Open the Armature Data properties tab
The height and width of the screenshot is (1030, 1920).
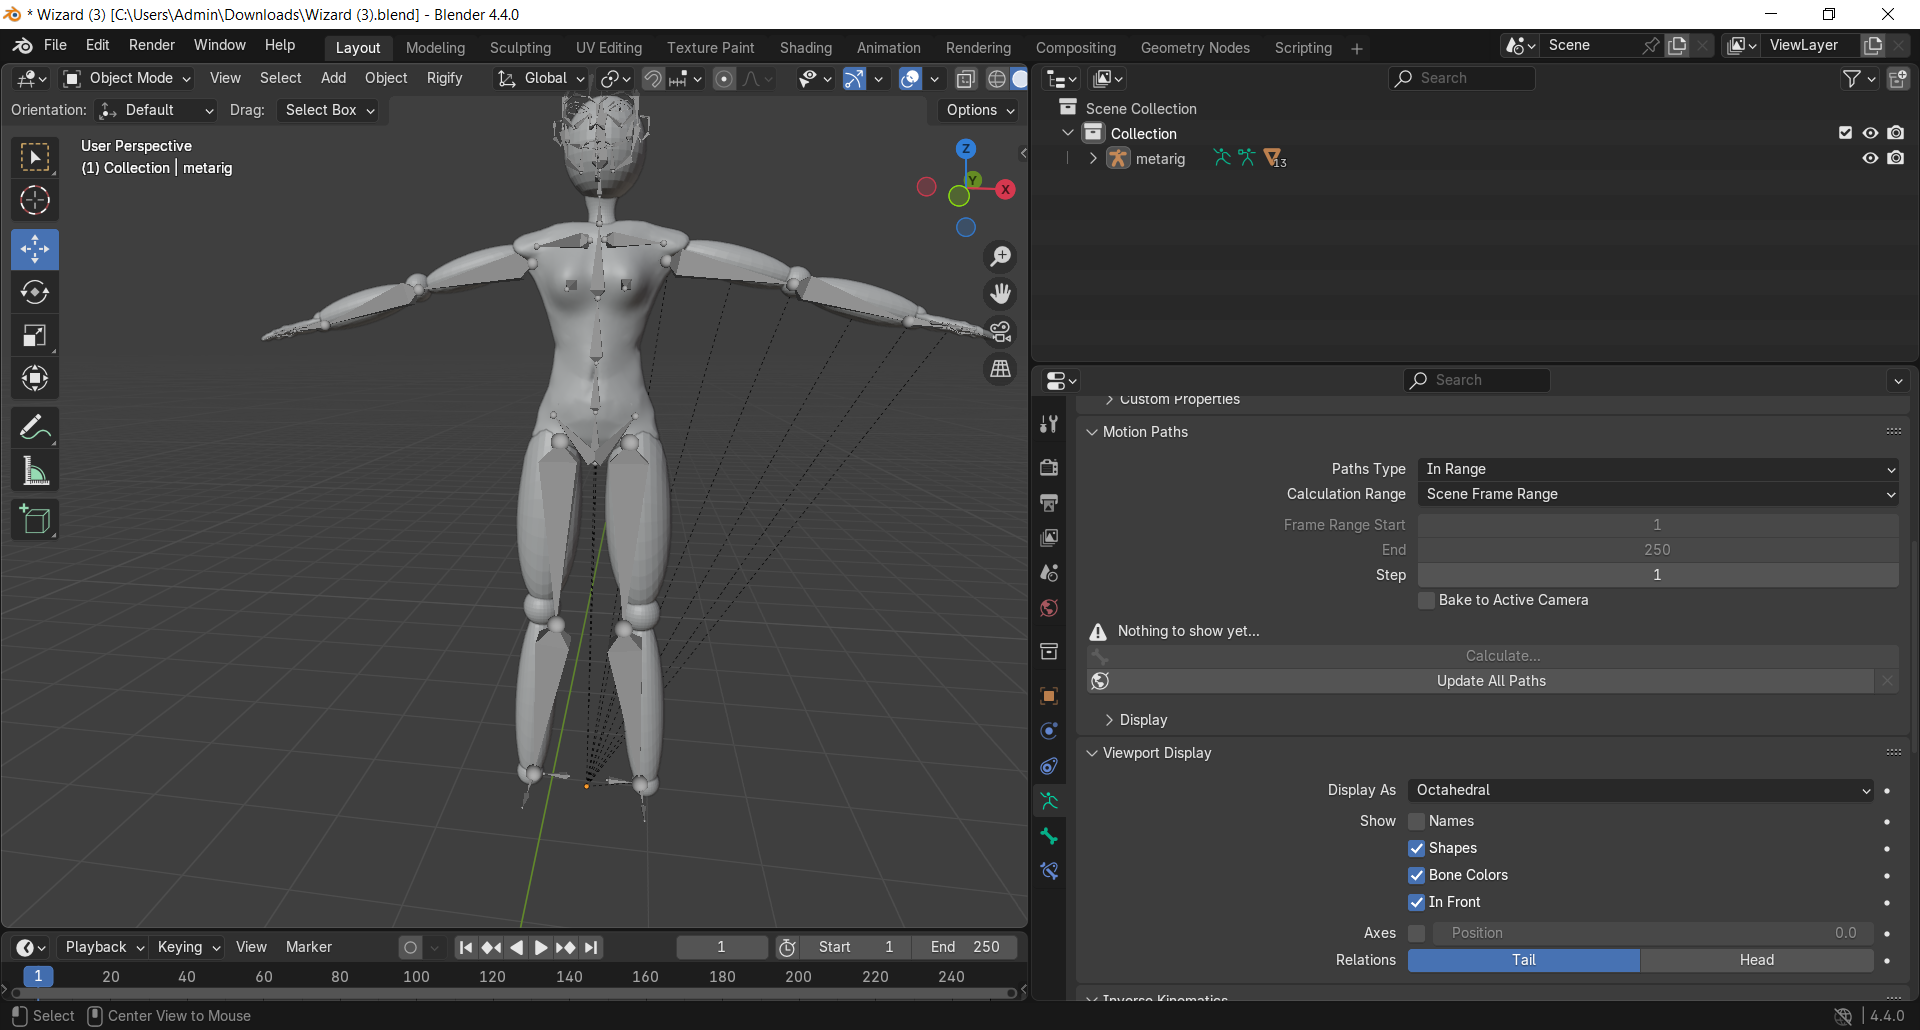pyautogui.click(x=1049, y=801)
